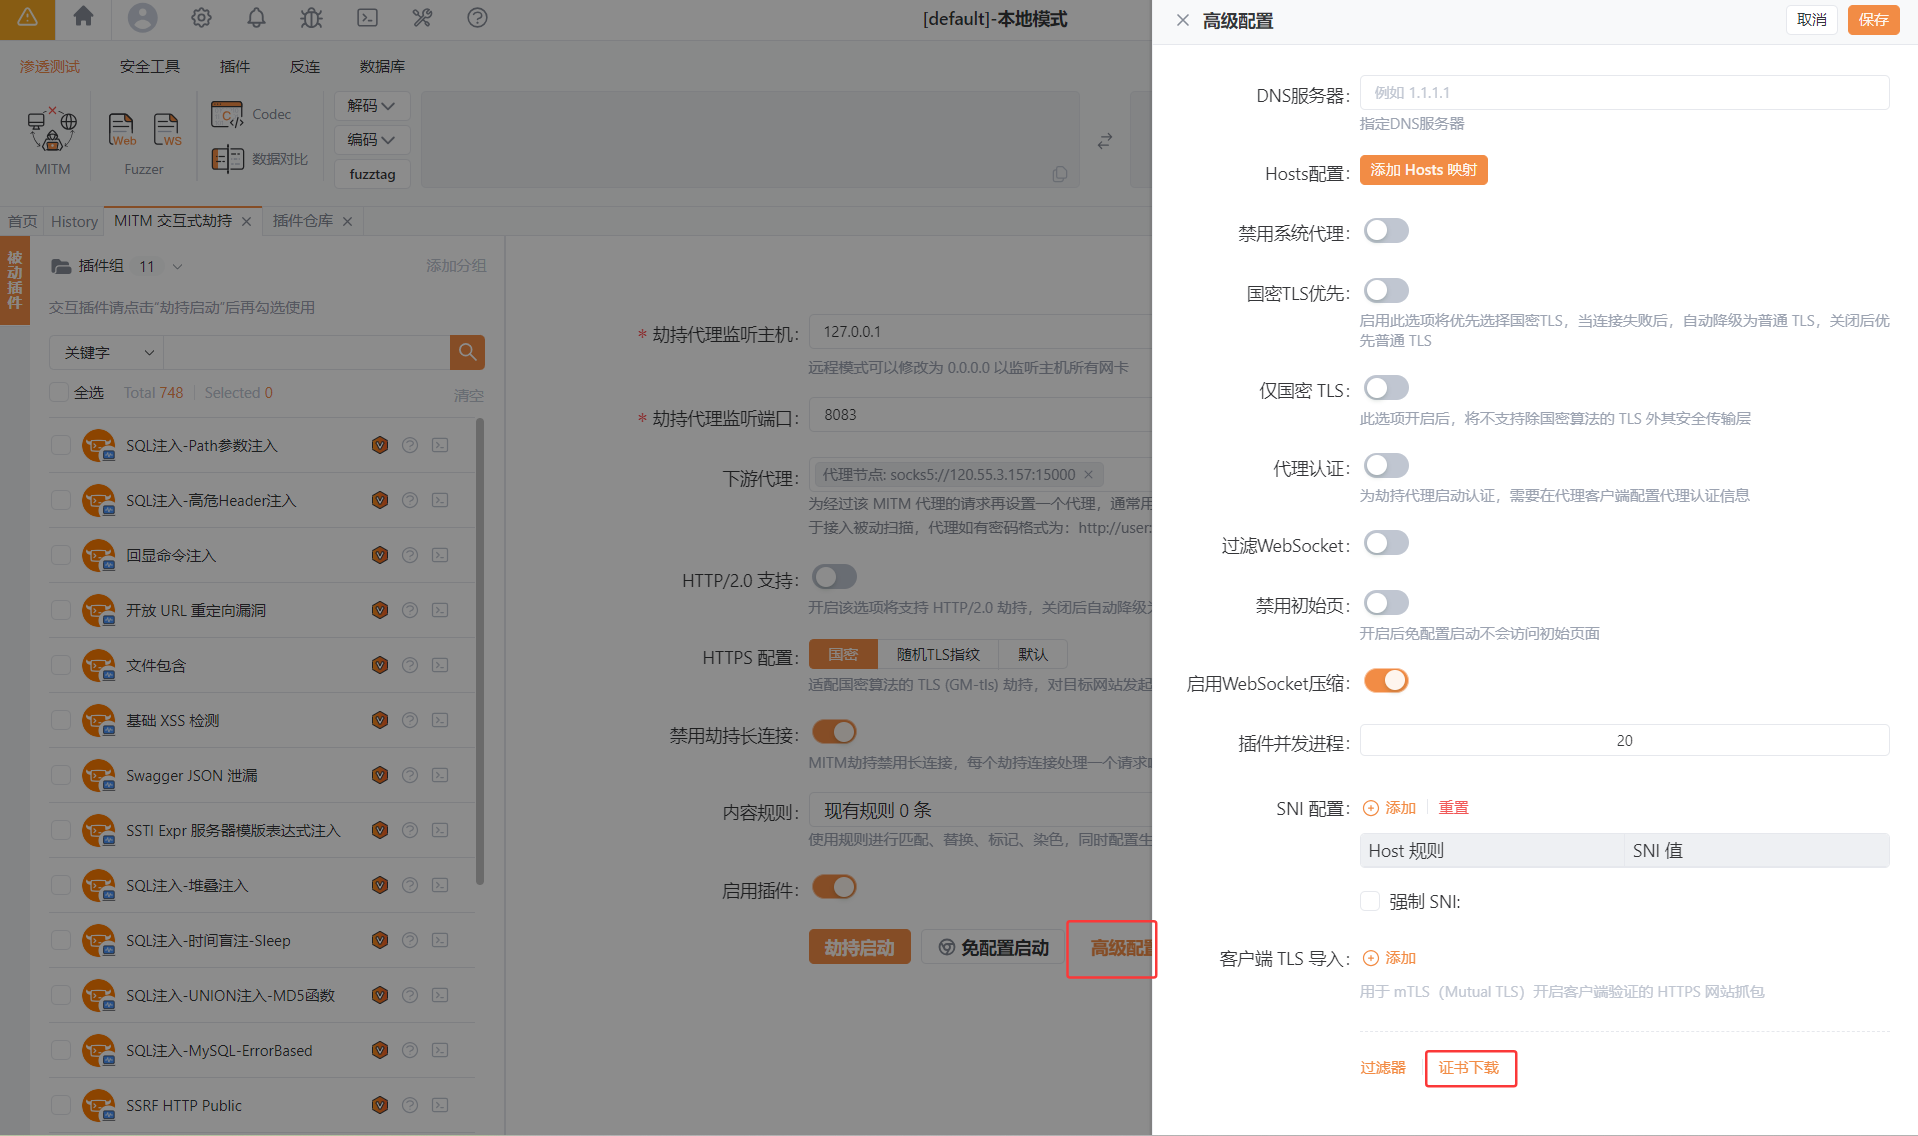Open the 编码 dropdown

click(x=371, y=140)
